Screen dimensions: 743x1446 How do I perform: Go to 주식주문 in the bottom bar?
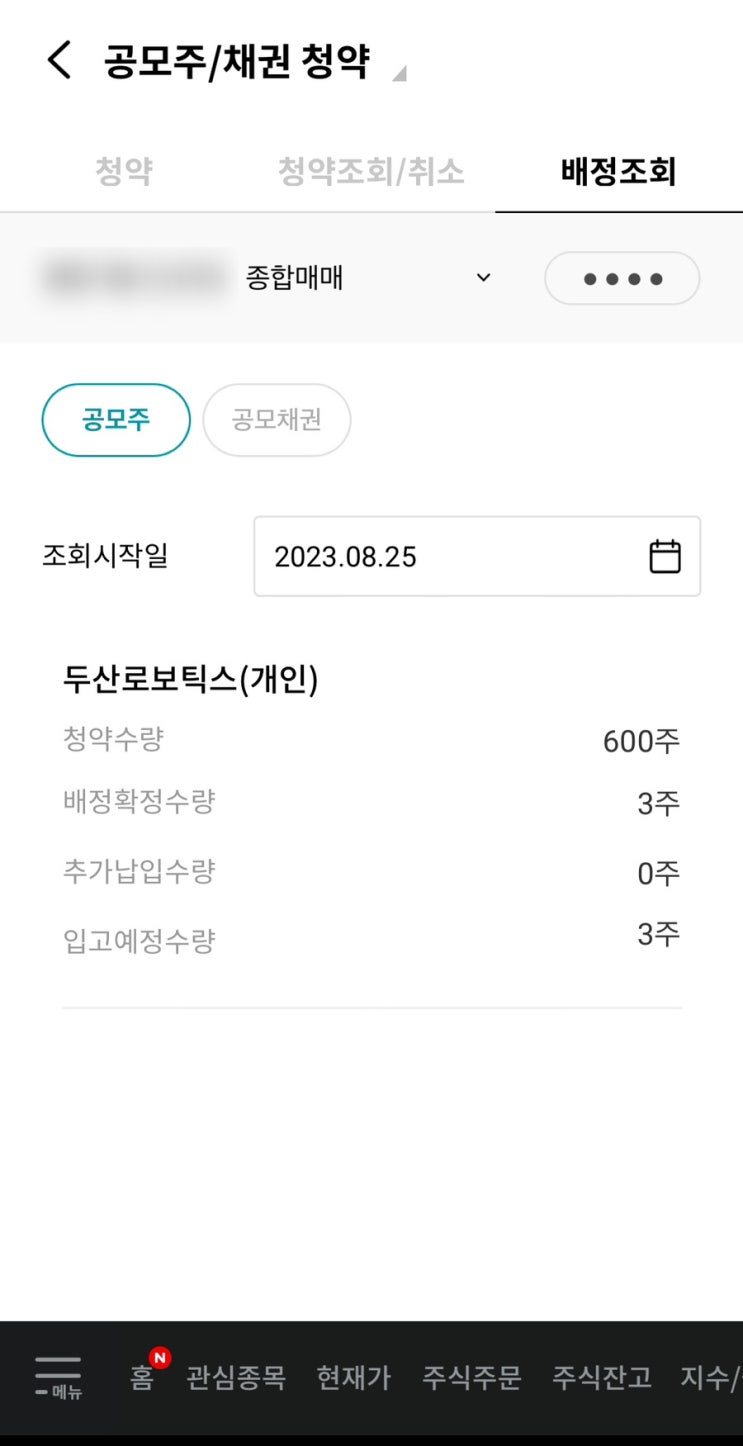tap(472, 1377)
